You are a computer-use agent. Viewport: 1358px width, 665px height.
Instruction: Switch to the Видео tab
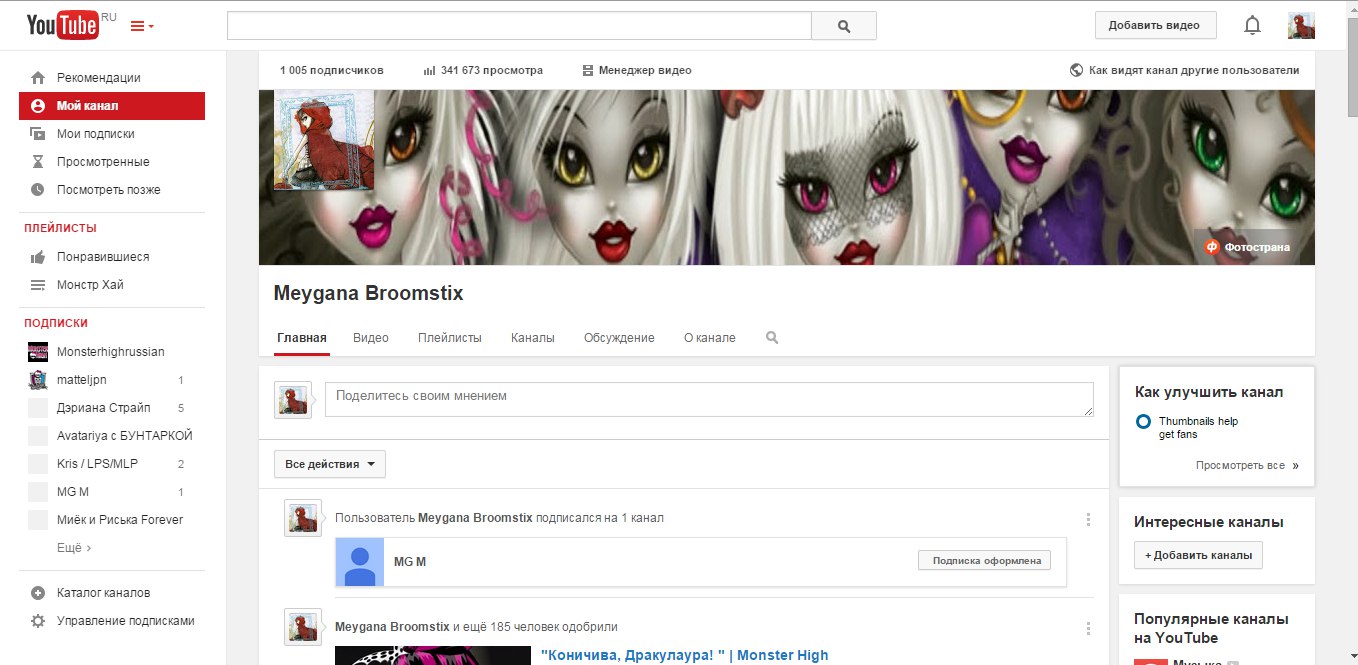(371, 338)
